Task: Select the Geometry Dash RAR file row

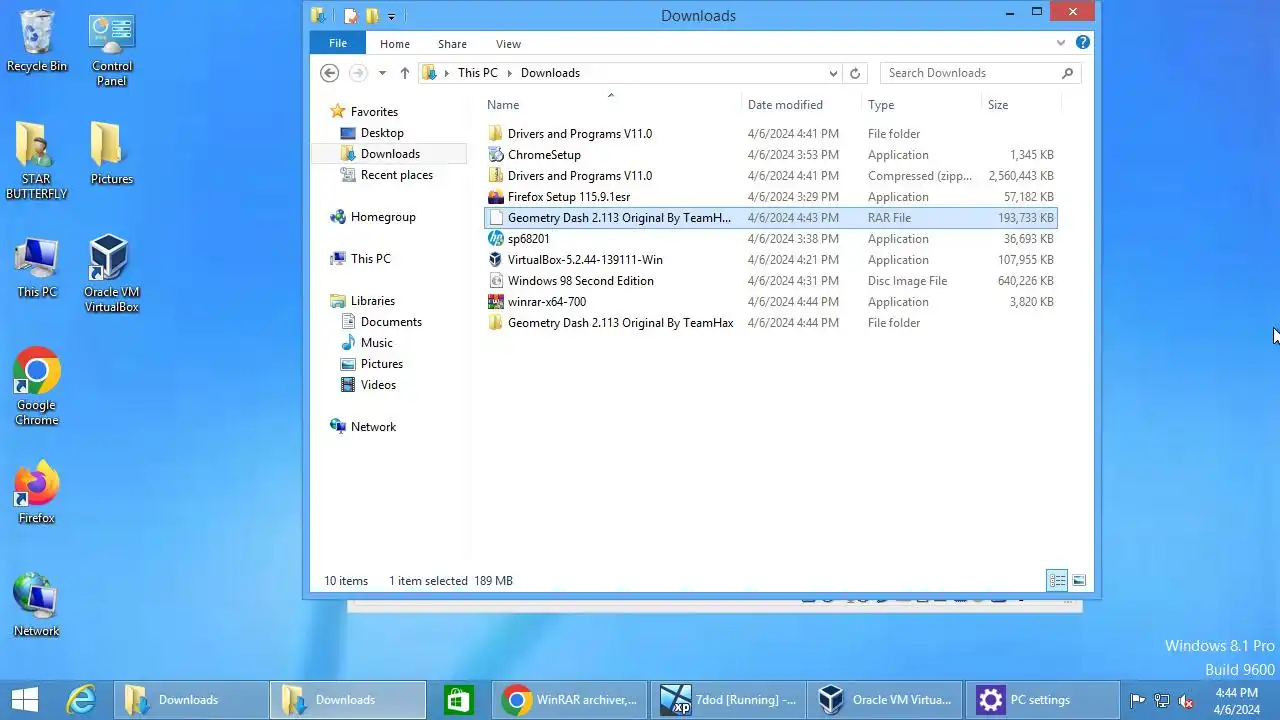Action: 770,218
